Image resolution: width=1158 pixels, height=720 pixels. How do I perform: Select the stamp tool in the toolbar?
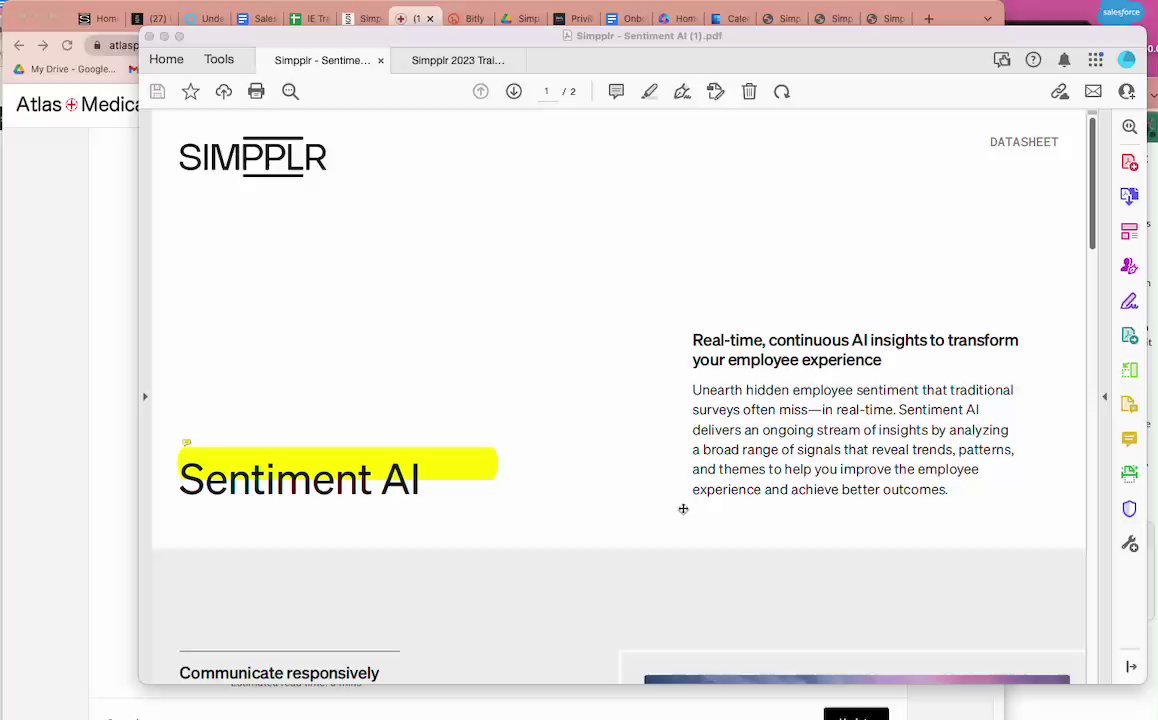tap(716, 92)
